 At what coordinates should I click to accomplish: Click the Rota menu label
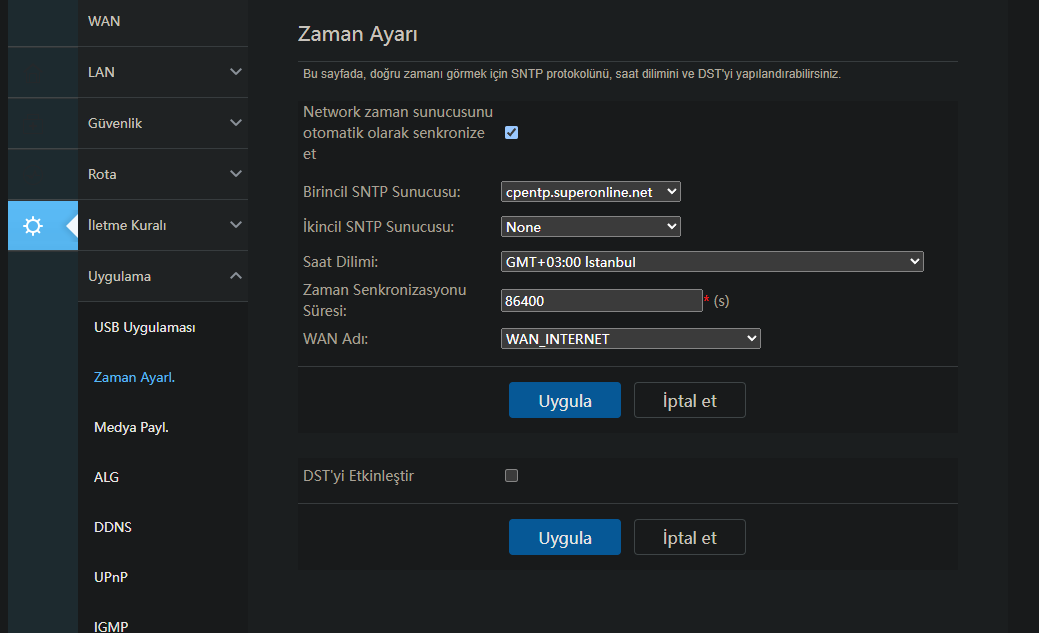pyautogui.click(x=102, y=174)
